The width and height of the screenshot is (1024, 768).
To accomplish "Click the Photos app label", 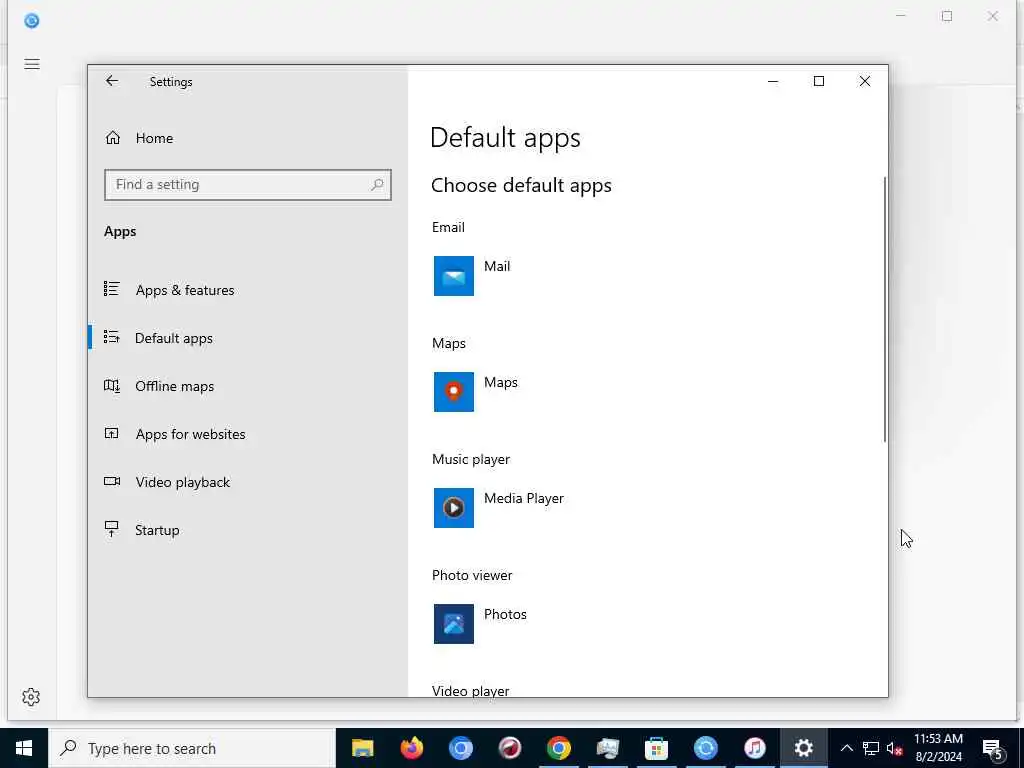I will coord(505,615).
